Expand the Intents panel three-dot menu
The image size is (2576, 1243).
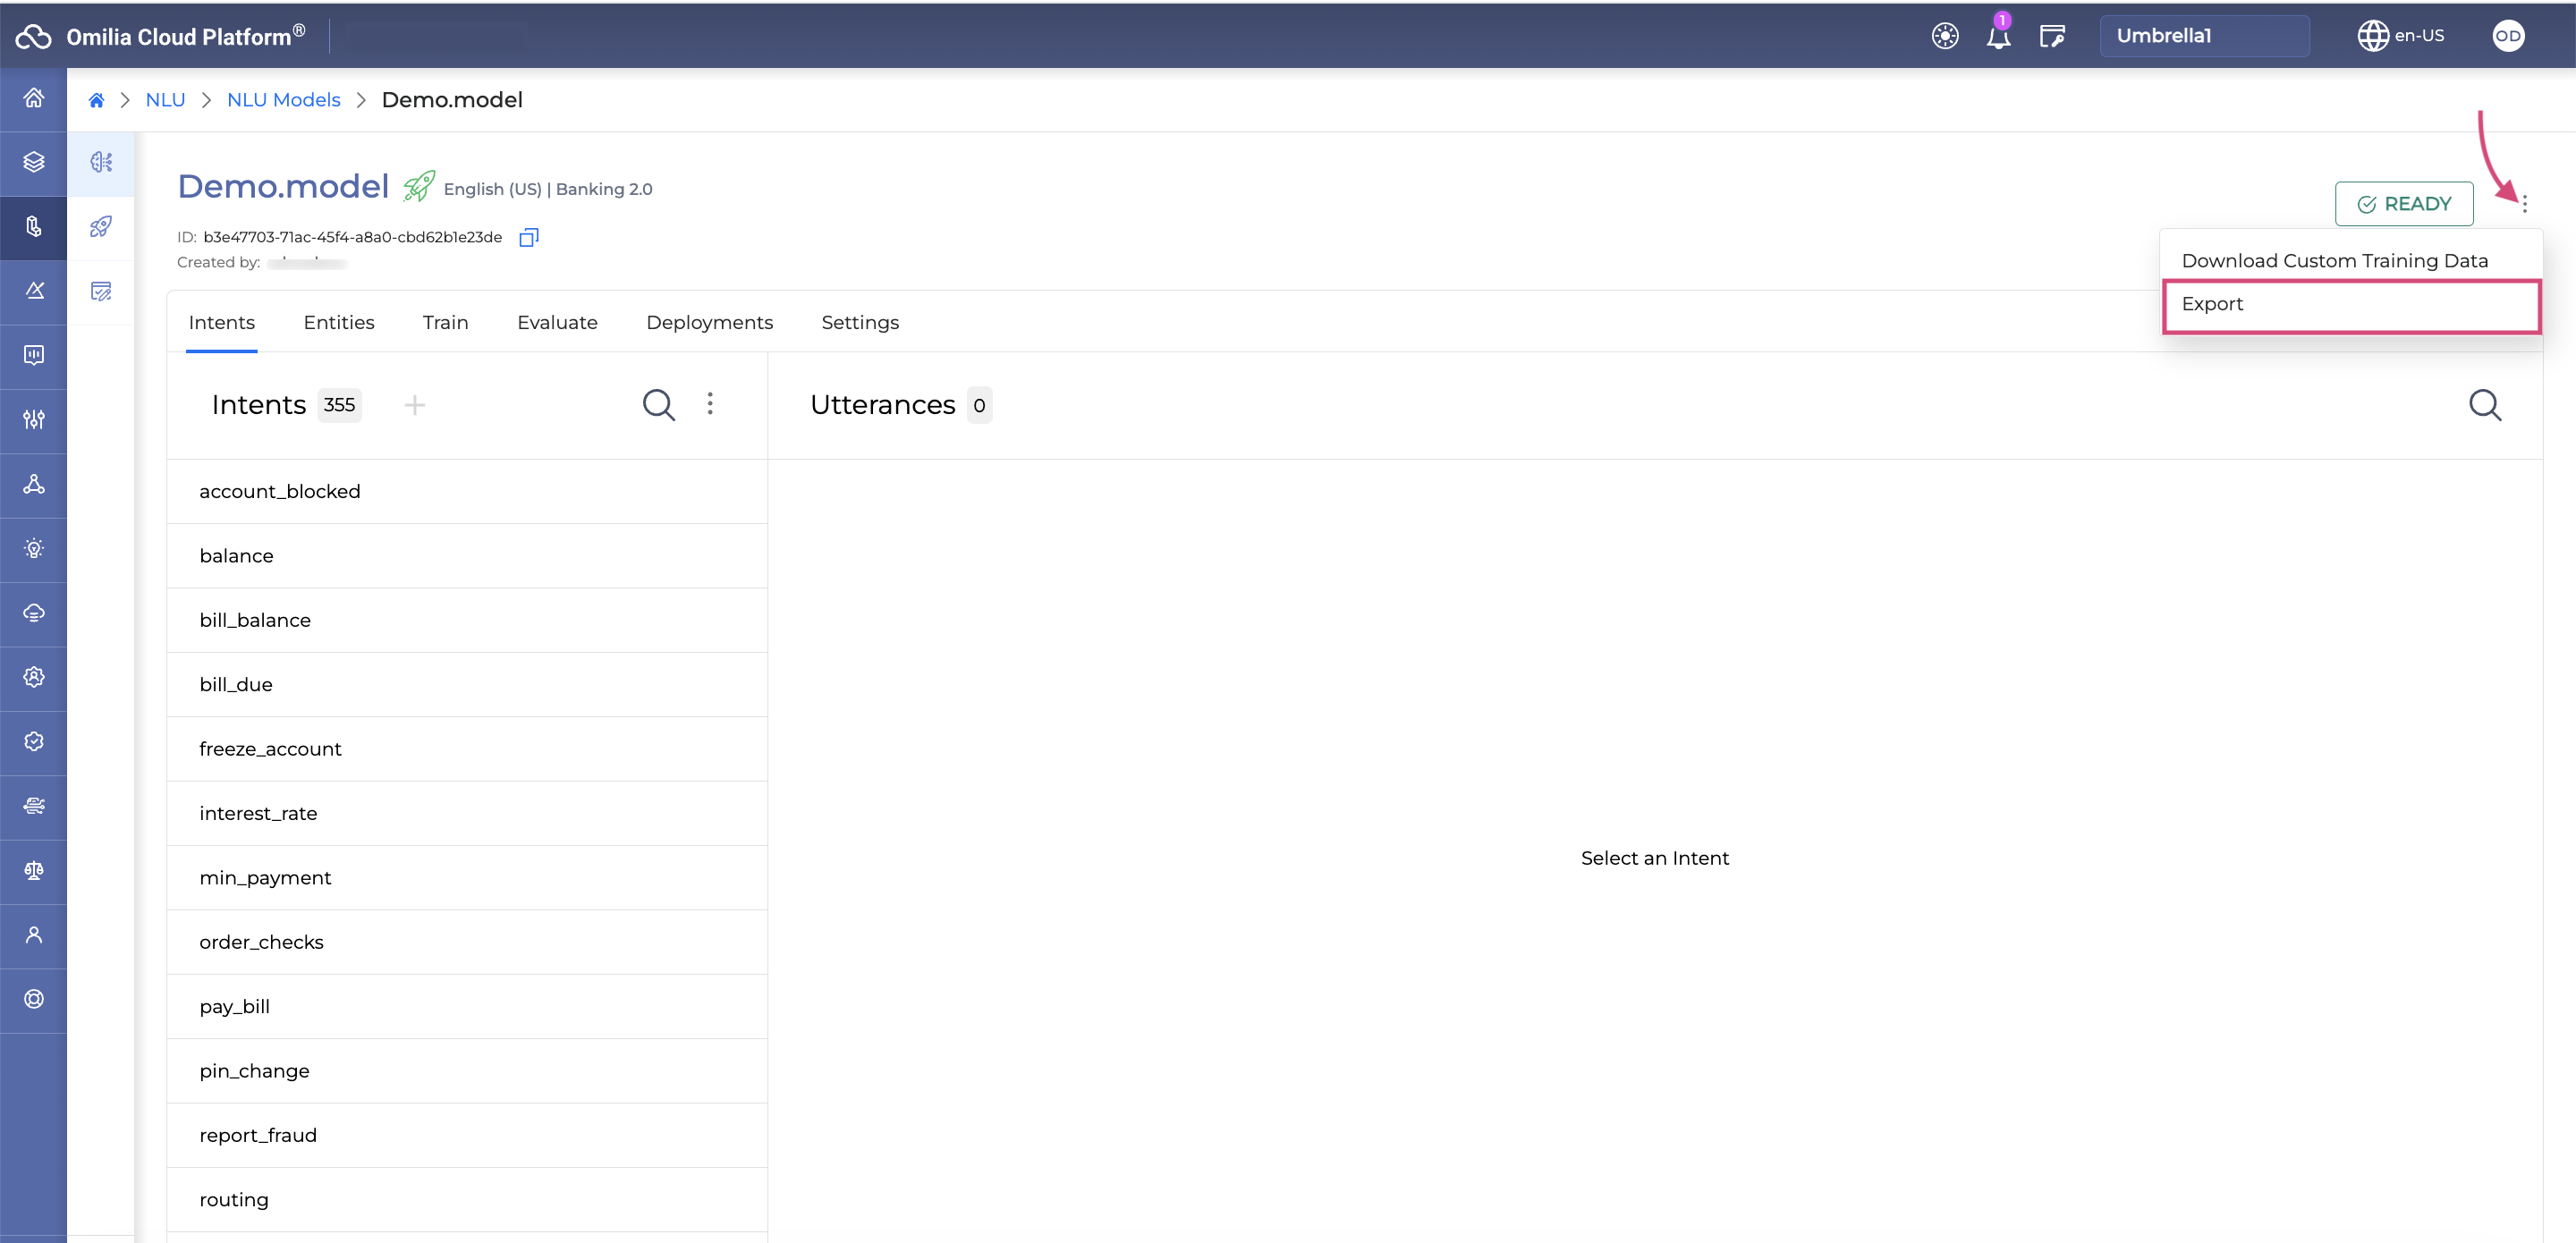click(709, 402)
